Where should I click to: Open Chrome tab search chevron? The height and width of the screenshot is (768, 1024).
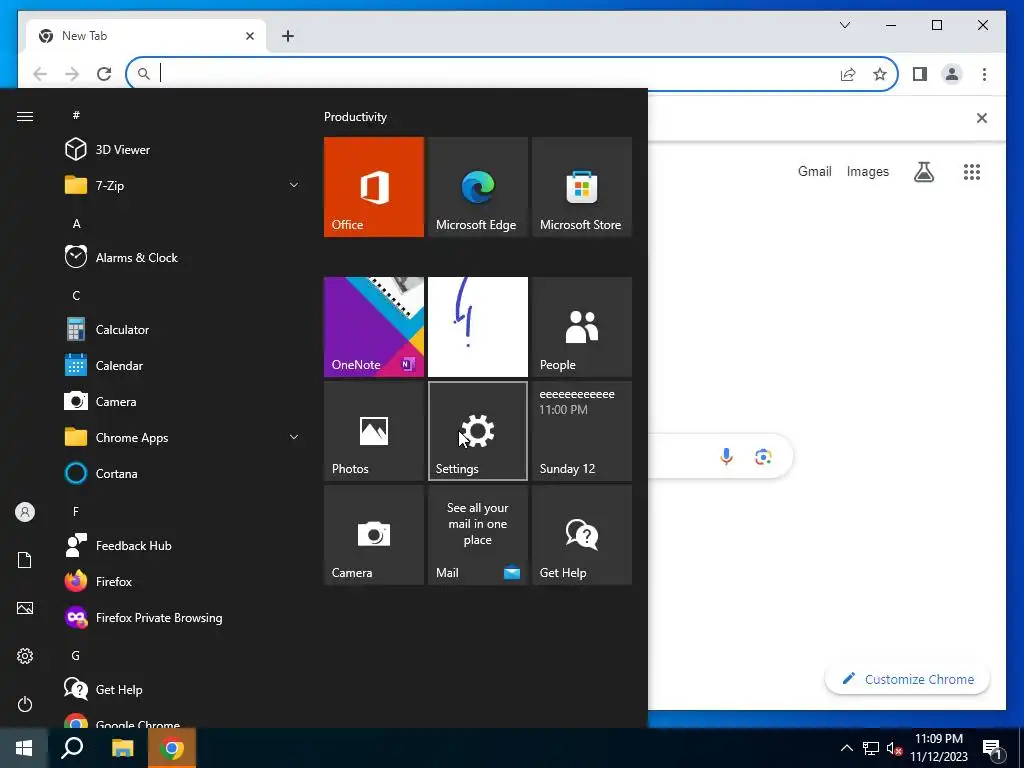pos(844,25)
